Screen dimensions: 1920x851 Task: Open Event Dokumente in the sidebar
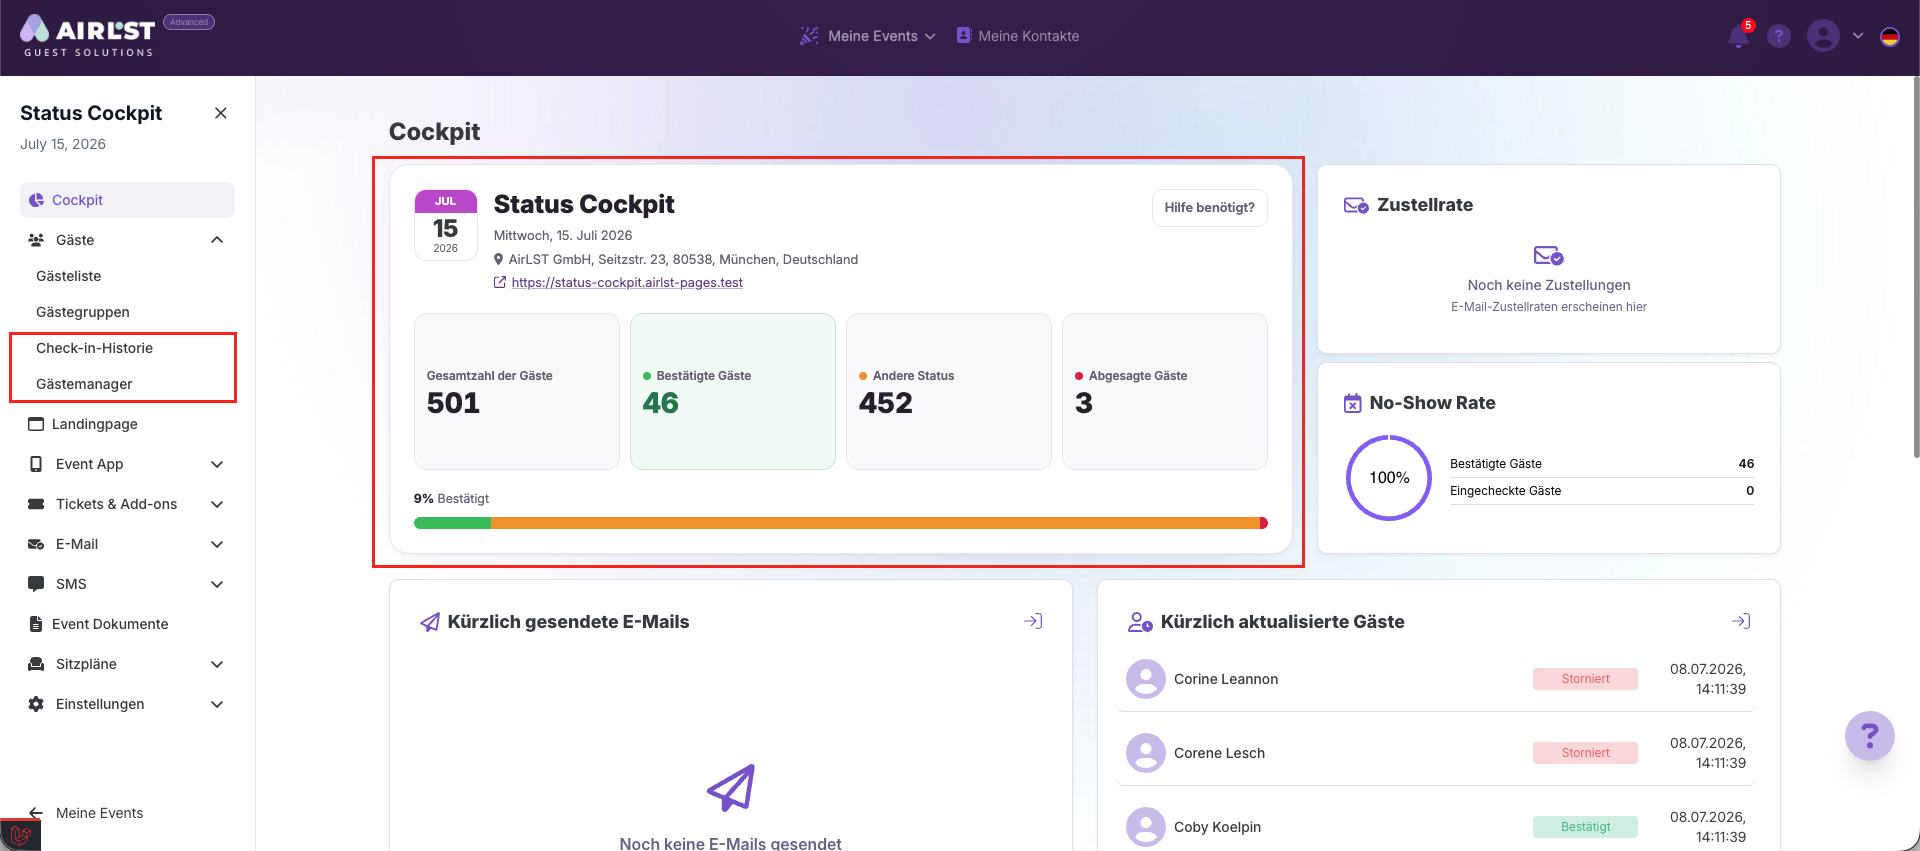[98, 624]
